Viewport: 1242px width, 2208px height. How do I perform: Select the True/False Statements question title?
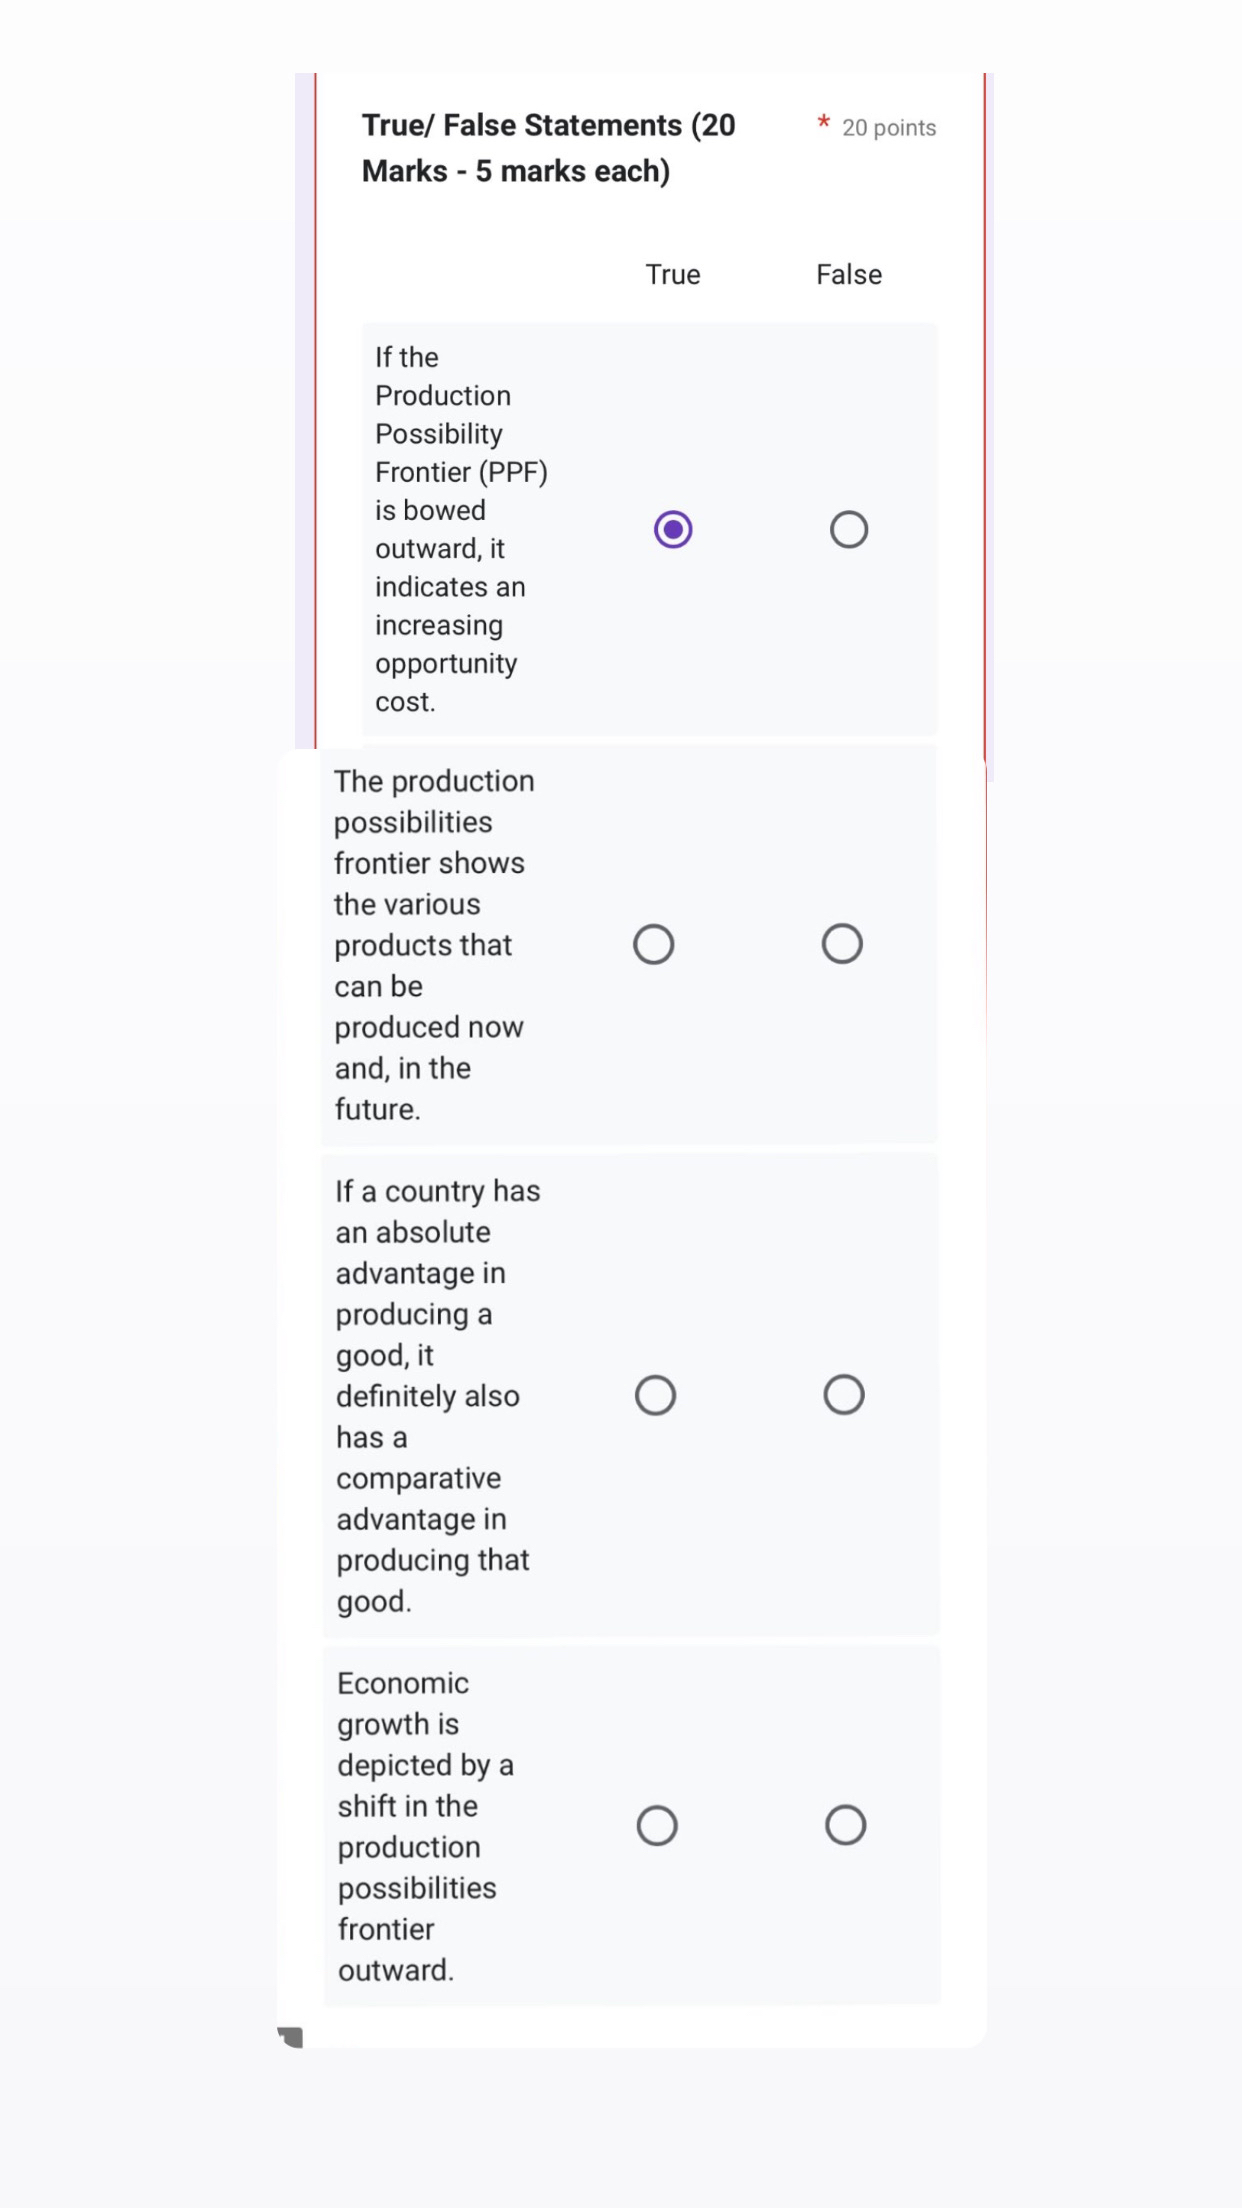tap(547, 146)
